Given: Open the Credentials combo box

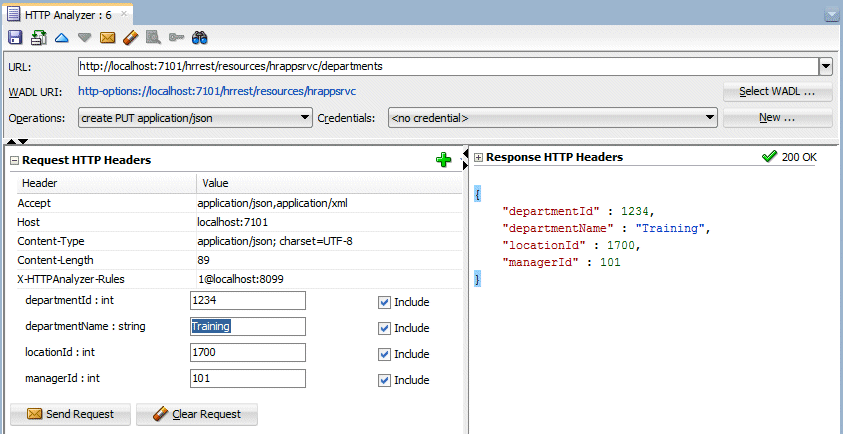Looking at the screenshot, I should click(x=553, y=118).
